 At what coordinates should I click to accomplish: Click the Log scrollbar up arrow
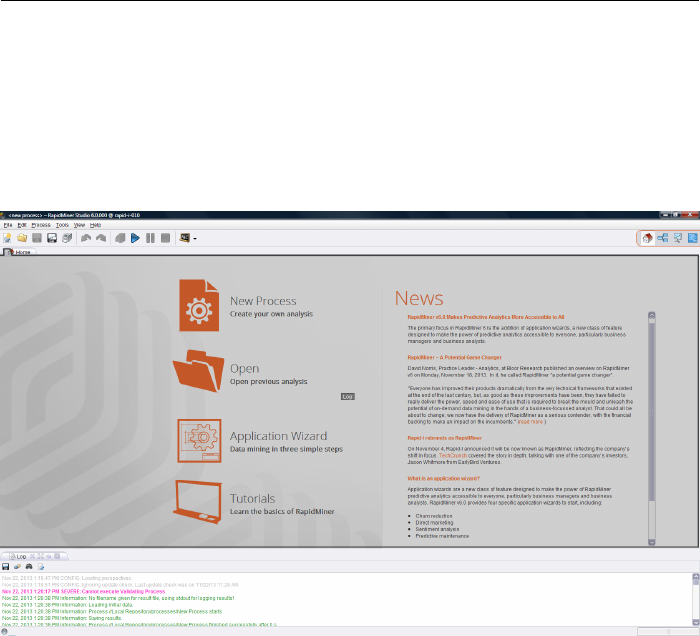696,577
